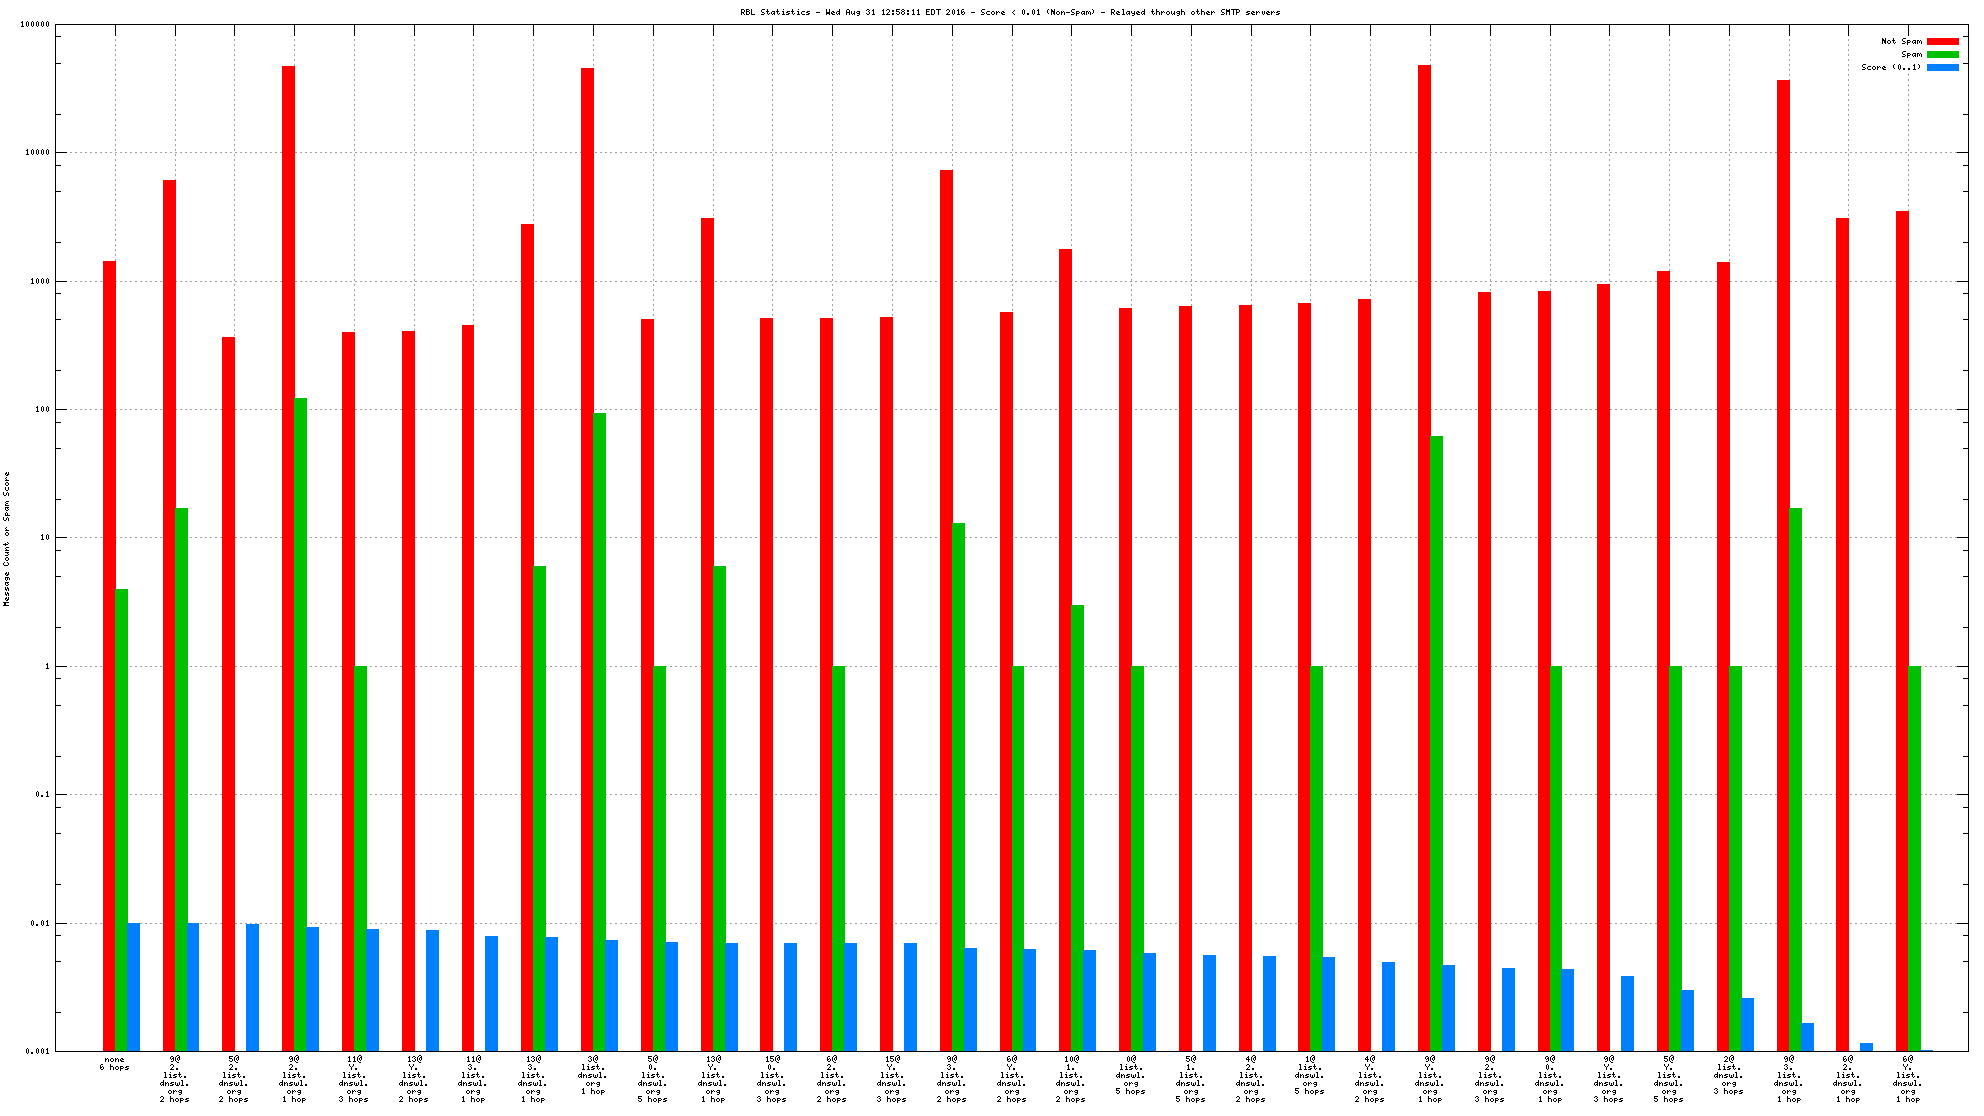Click the '3@ list.dnswl.org 1 hop' axis label
The image size is (1984, 1116).
pos(592,1075)
